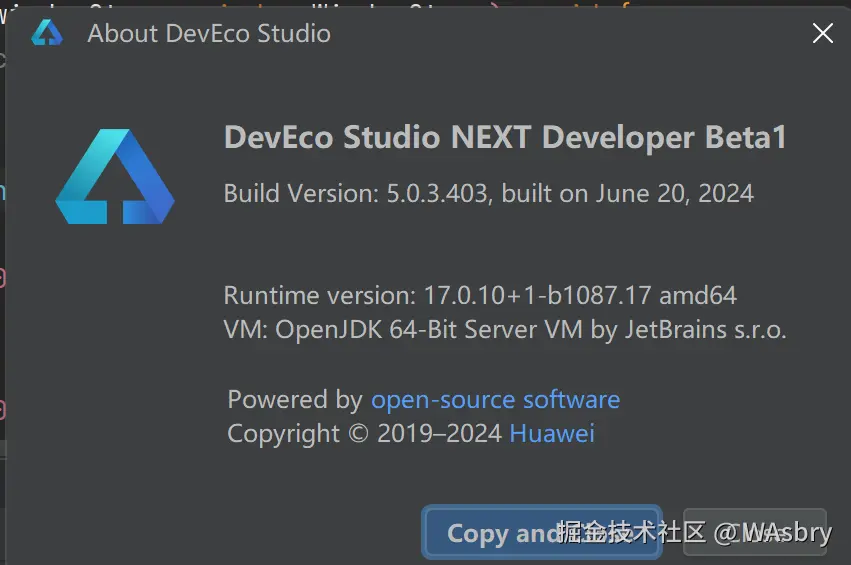Click the Copy and Close button

[542, 532]
